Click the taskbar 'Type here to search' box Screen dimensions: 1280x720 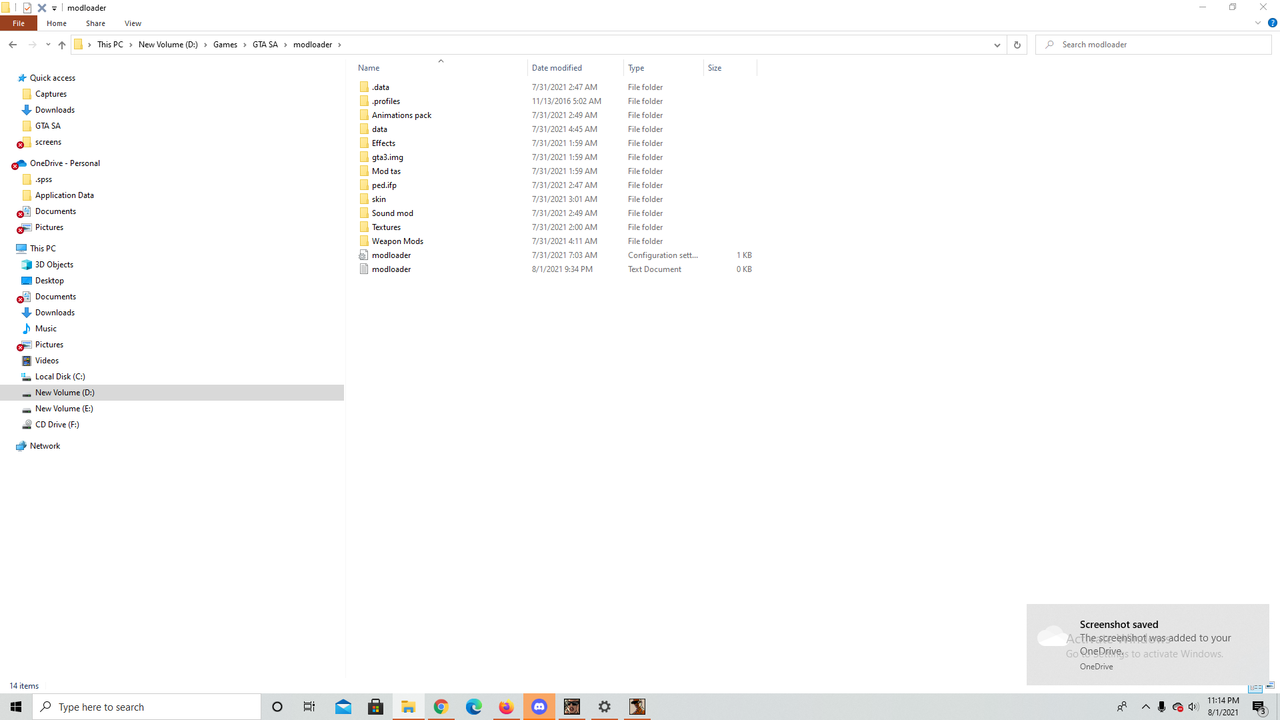pos(147,707)
